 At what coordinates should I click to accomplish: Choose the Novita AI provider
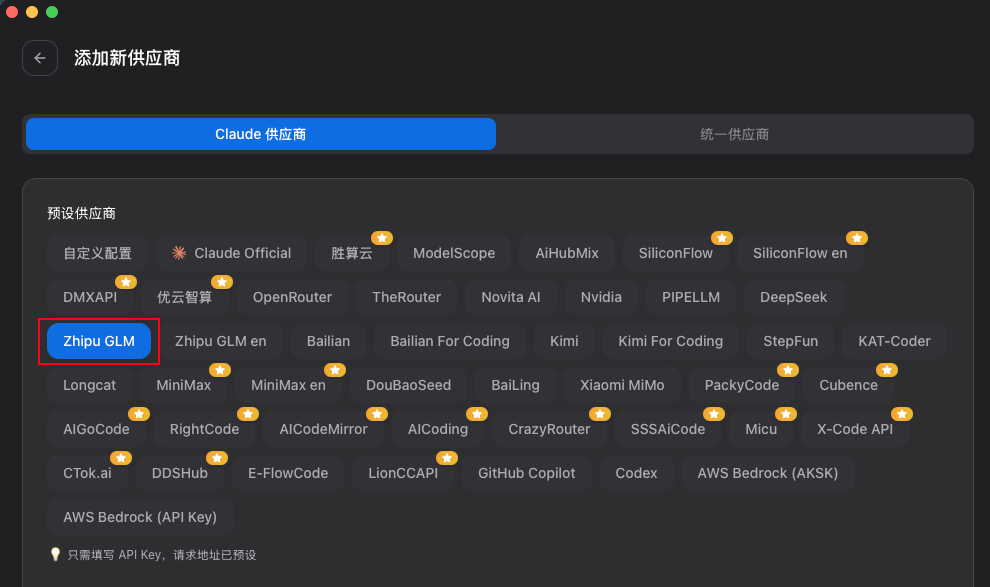click(x=510, y=296)
